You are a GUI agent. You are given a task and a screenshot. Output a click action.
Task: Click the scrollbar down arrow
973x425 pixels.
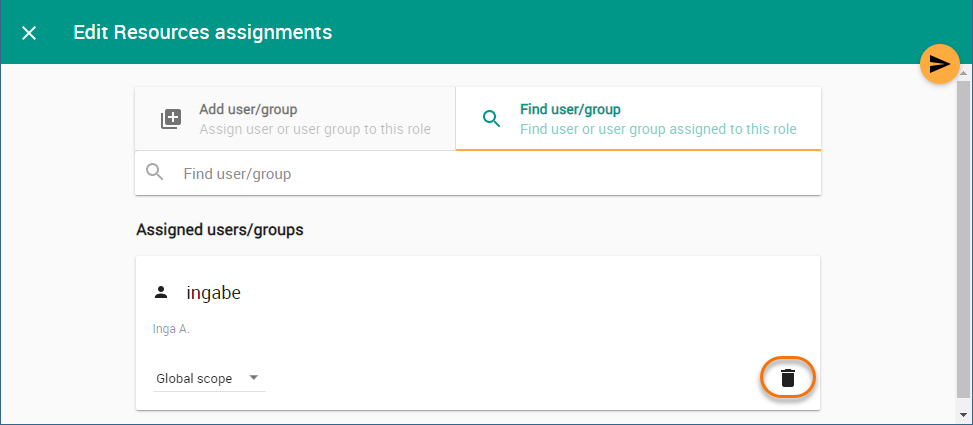(963, 414)
